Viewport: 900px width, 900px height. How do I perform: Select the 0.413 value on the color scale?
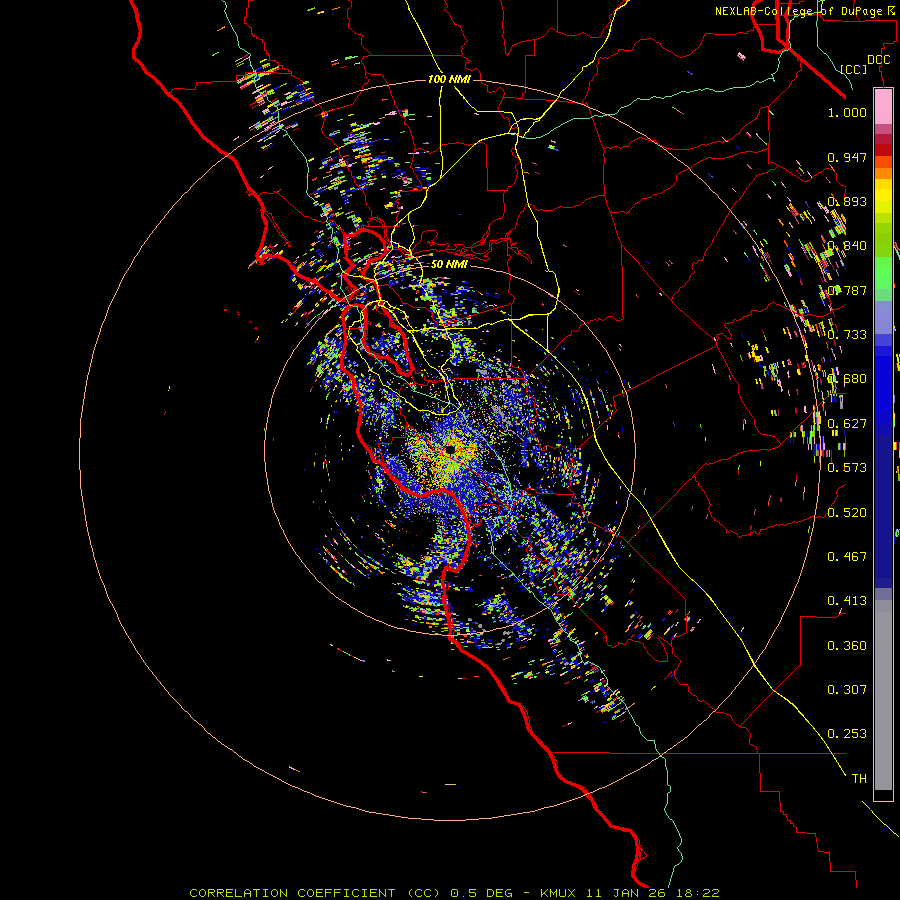[847, 601]
